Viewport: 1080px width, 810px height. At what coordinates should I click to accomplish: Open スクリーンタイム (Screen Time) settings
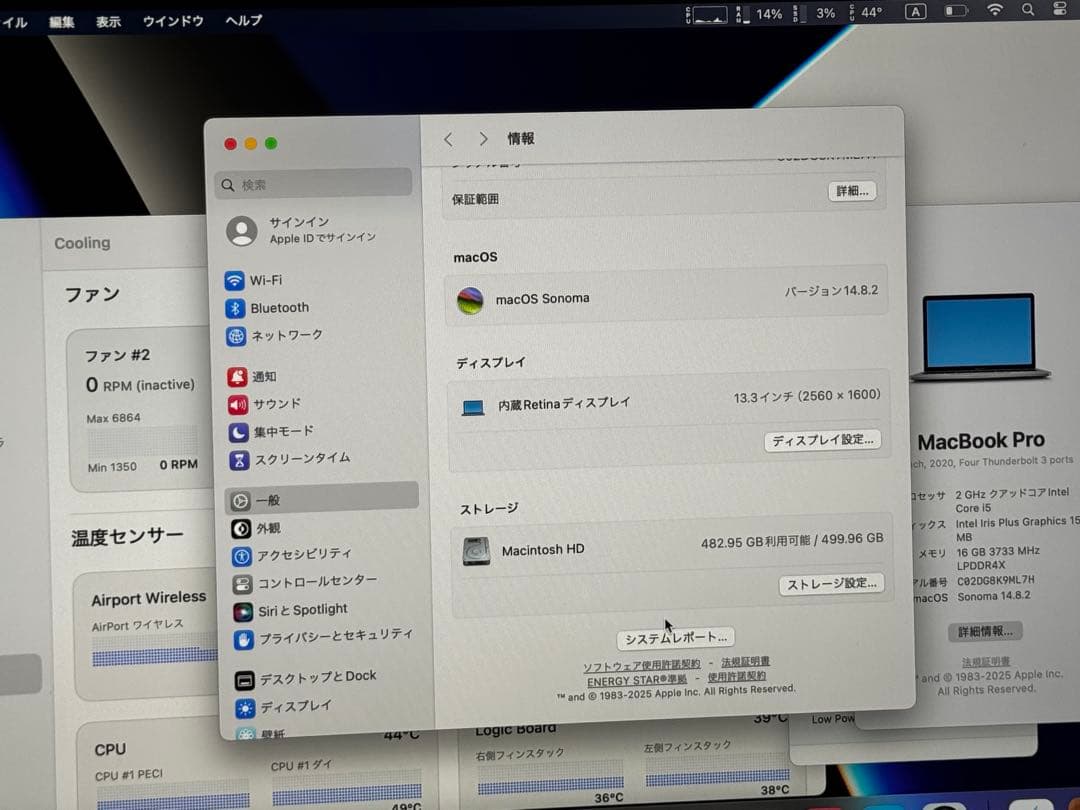[296, 460]
